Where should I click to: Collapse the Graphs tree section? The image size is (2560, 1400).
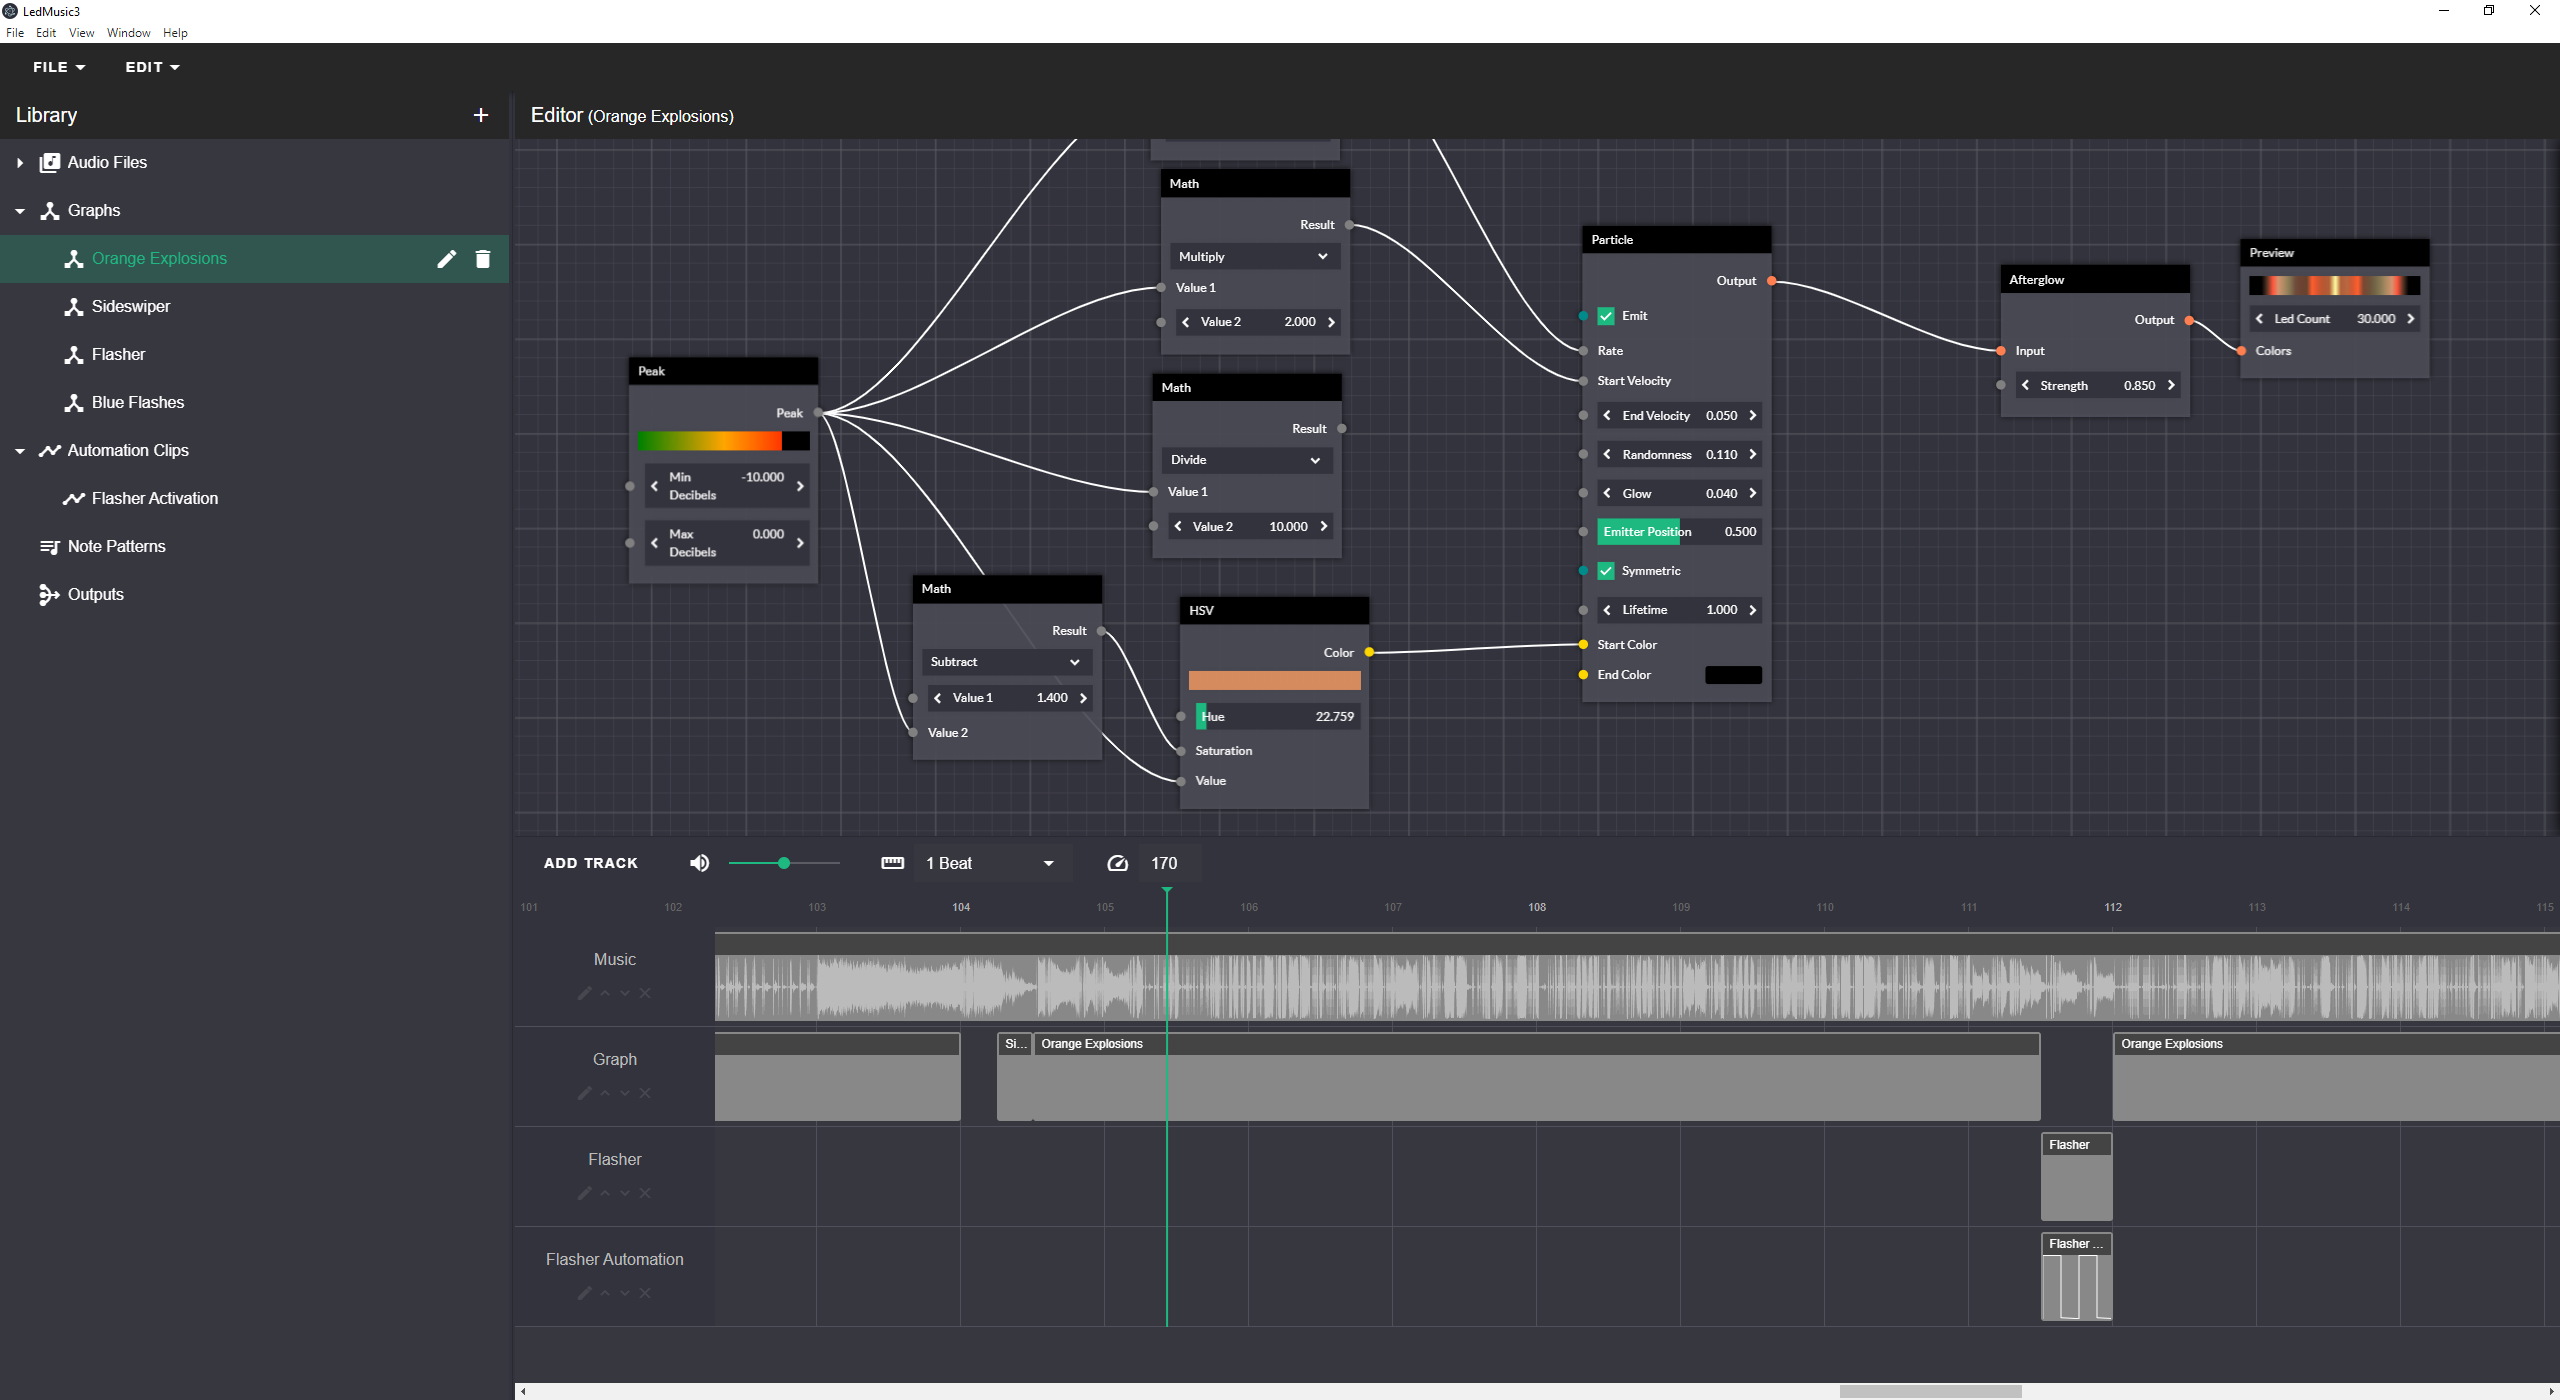pyautogui.click(x=20, y=211)
